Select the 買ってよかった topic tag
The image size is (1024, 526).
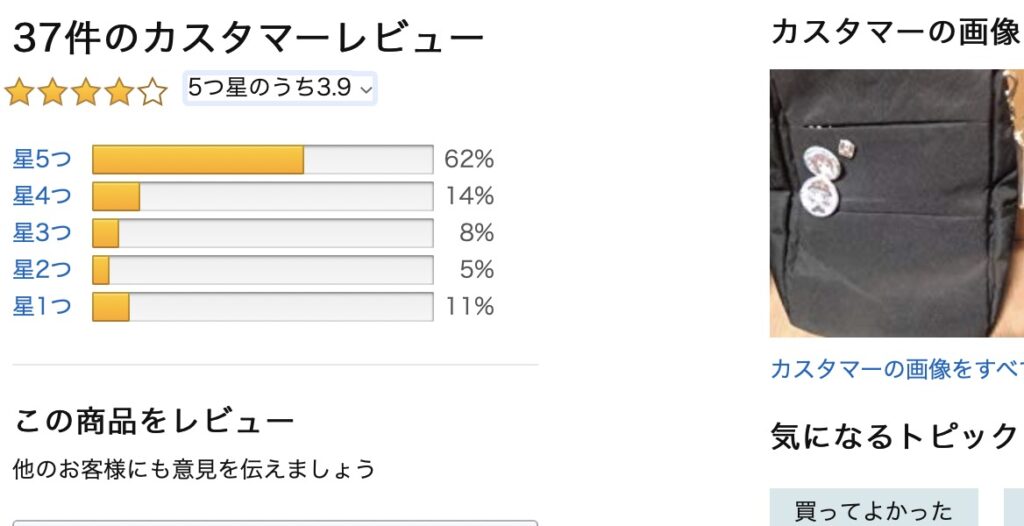point(874,510)
